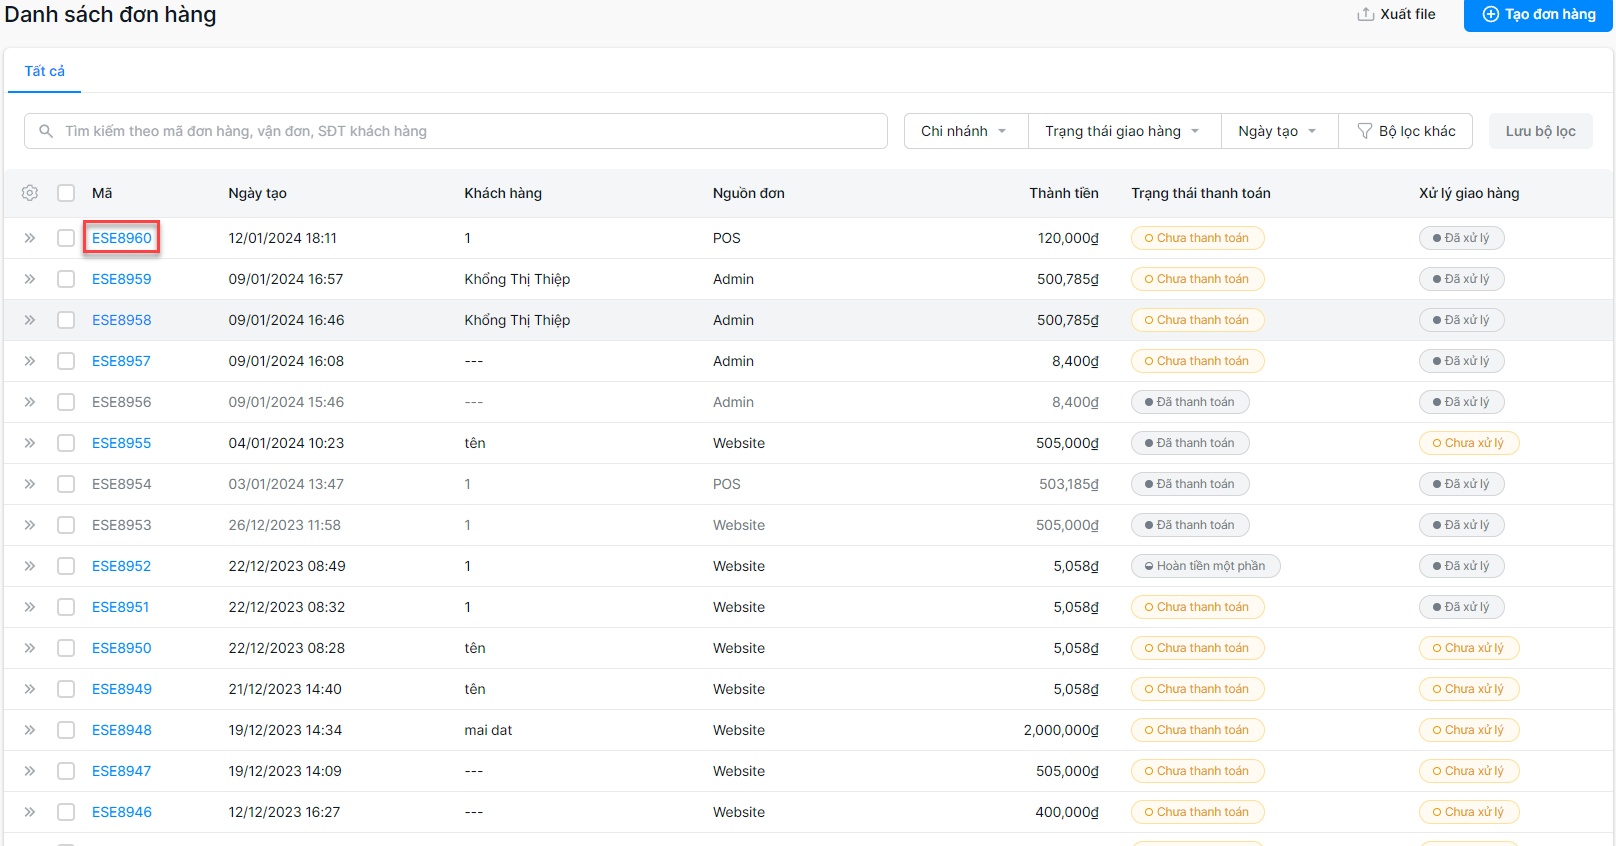Open order link ESE8960

(122, 238)
